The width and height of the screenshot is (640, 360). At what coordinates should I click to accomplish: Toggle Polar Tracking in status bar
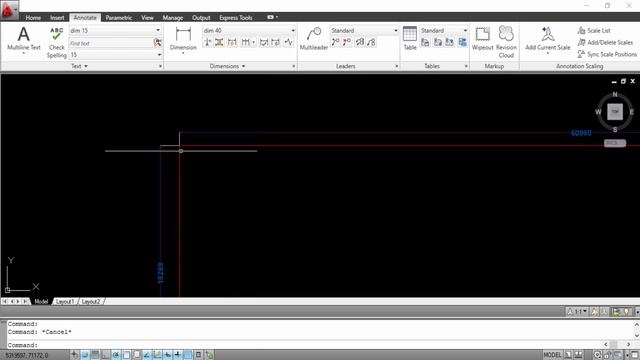point(116,355)
